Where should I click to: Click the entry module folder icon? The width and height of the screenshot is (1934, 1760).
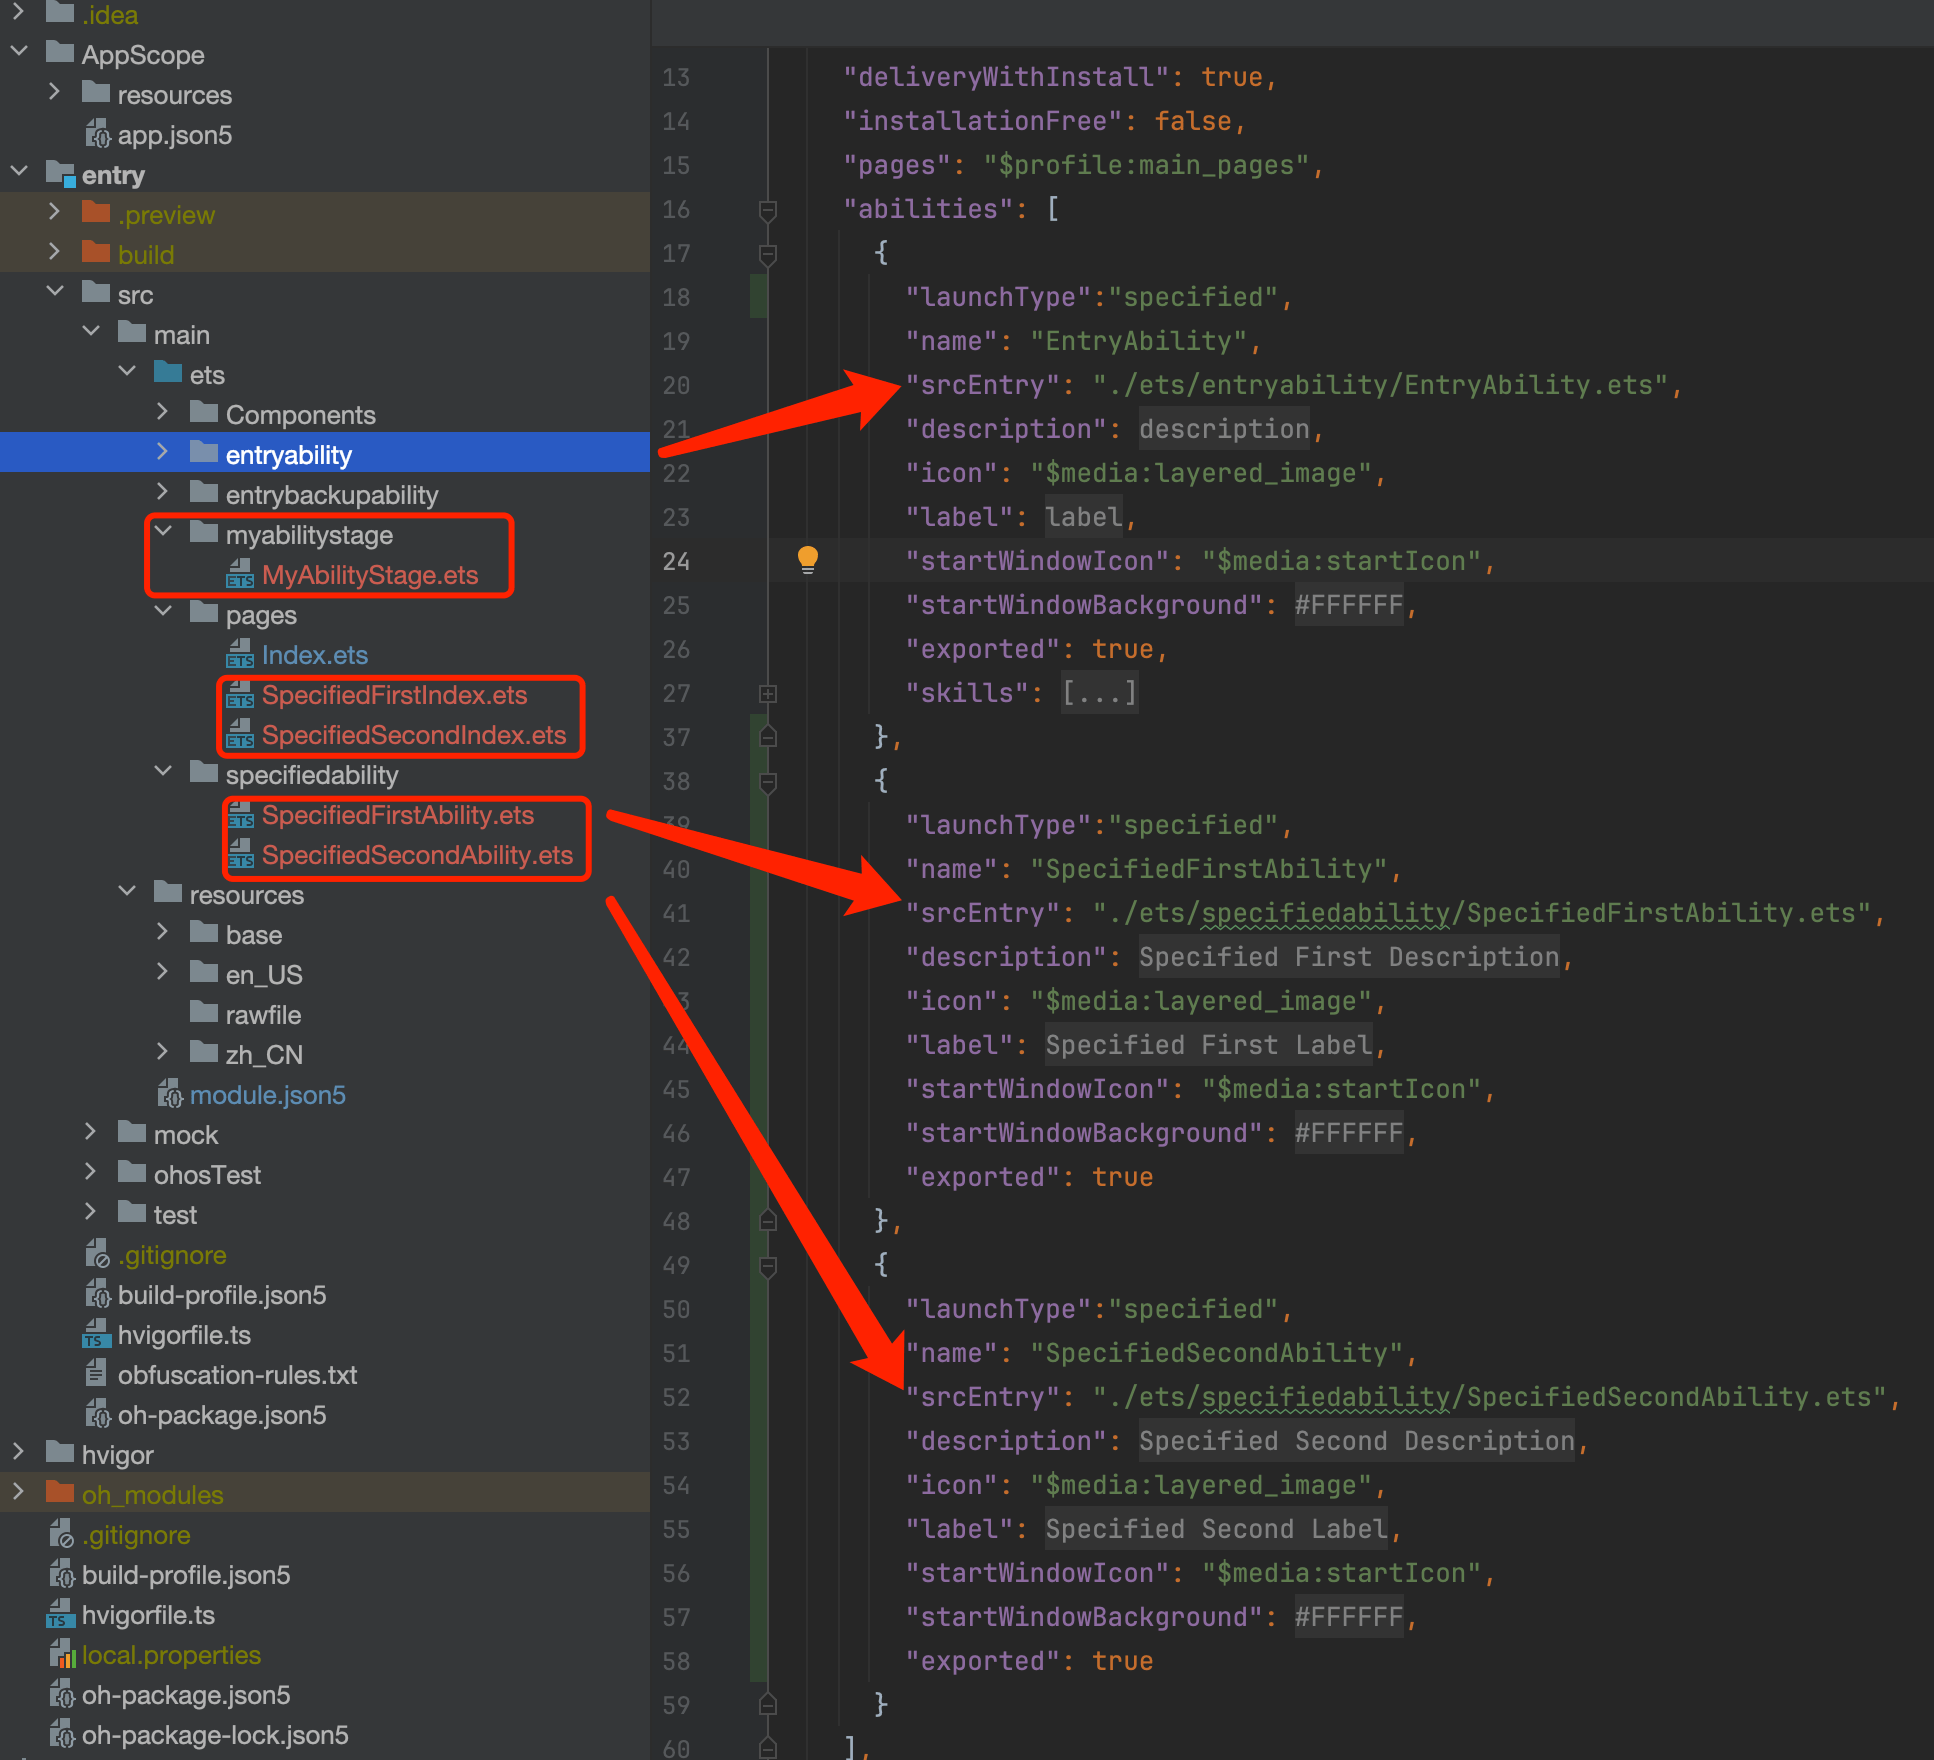click(x=60, y=175)
